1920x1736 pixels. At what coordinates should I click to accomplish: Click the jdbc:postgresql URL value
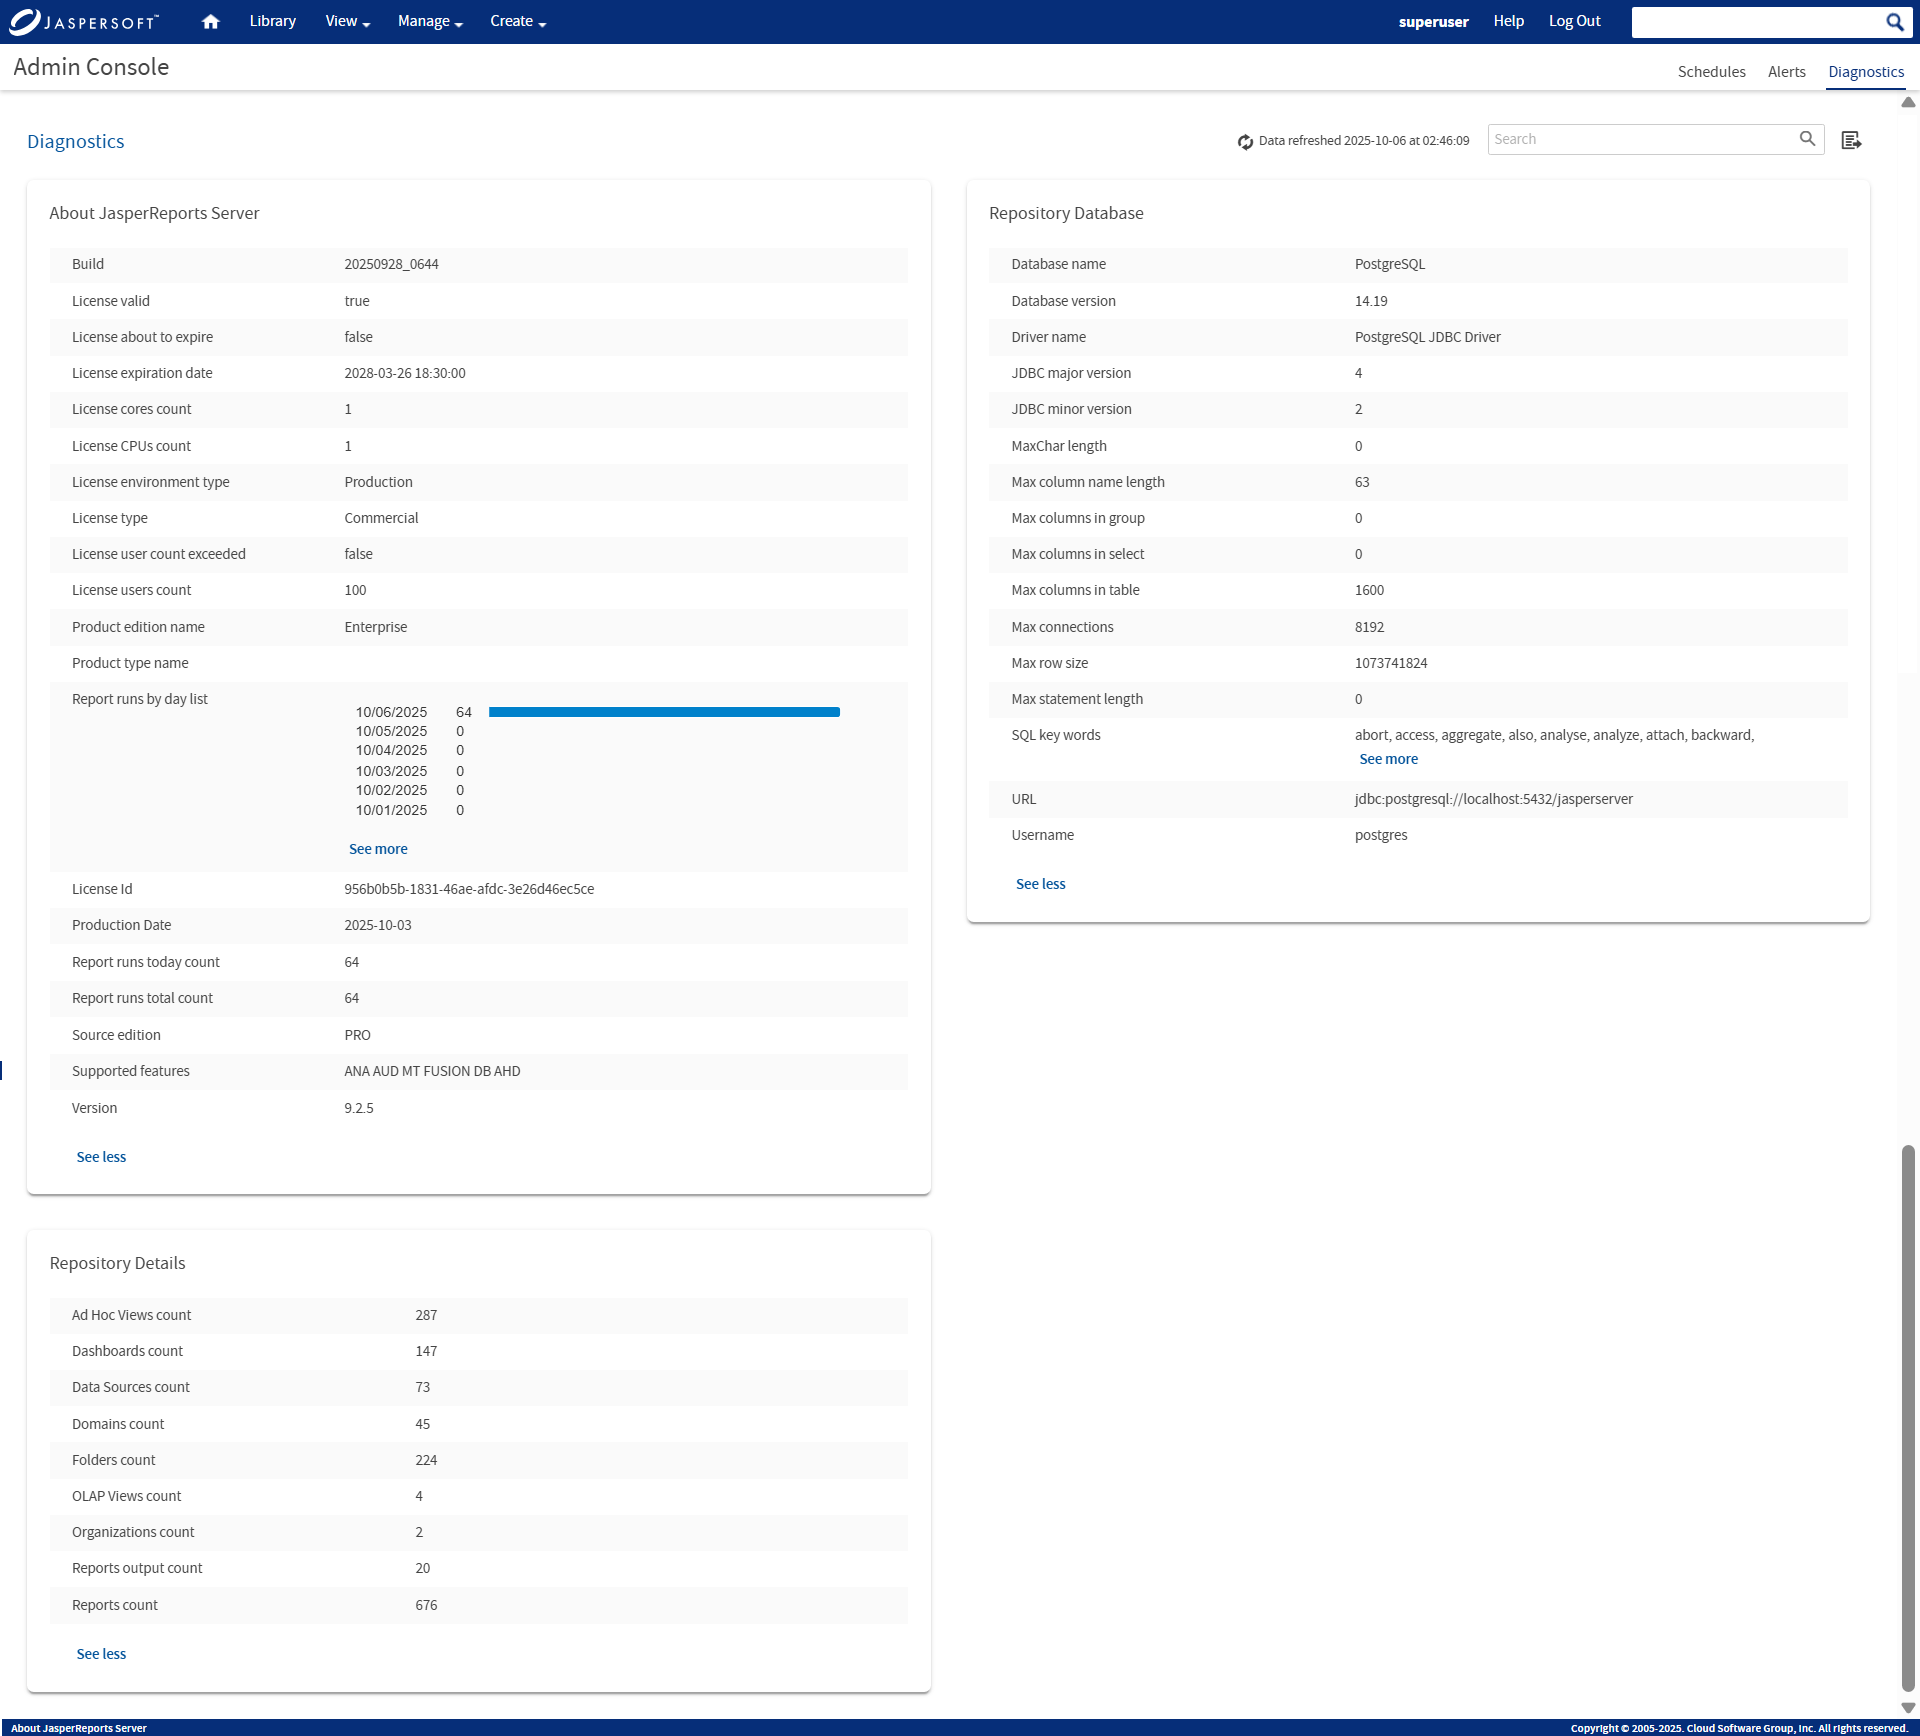click(1493, 799)
